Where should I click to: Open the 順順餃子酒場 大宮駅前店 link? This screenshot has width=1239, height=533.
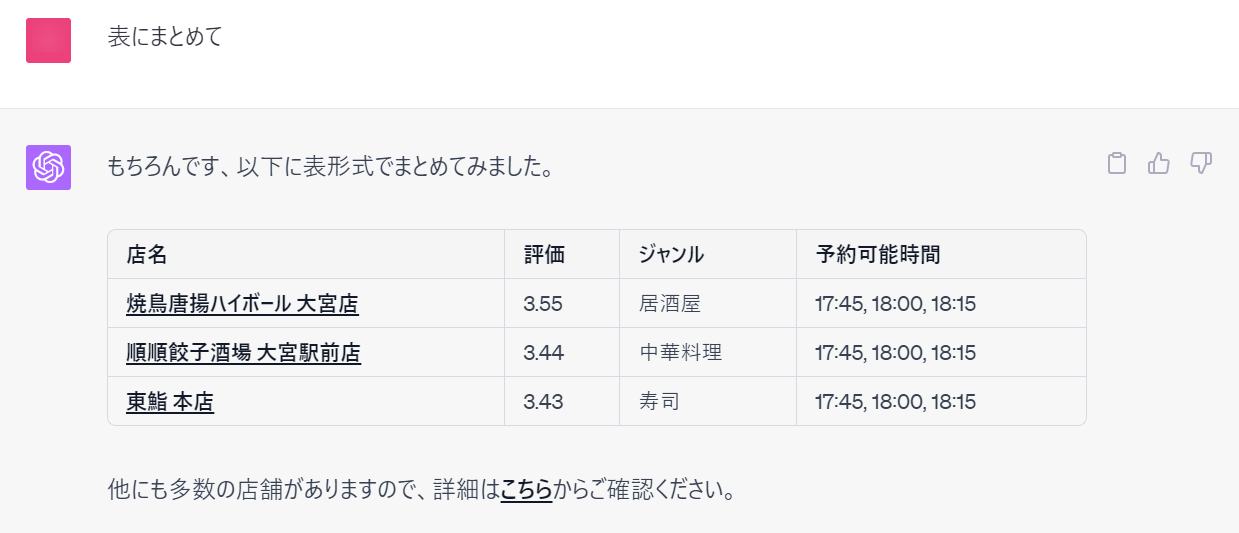(243, 353)
